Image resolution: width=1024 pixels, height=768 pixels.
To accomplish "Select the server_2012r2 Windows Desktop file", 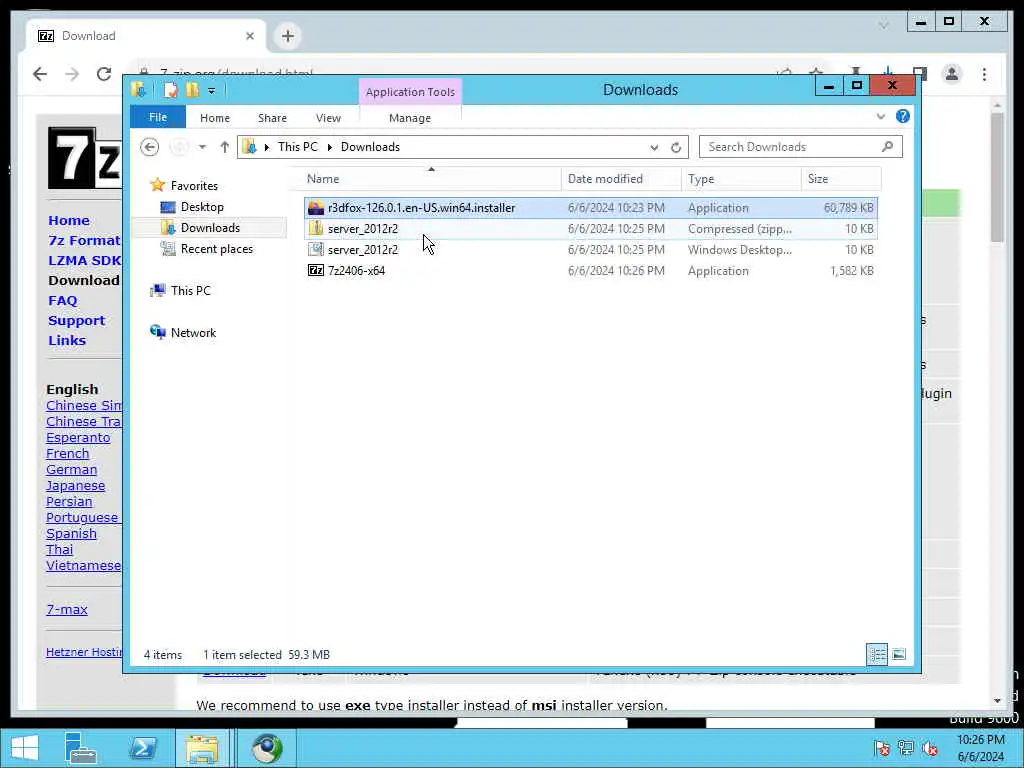I will point(591,249).
